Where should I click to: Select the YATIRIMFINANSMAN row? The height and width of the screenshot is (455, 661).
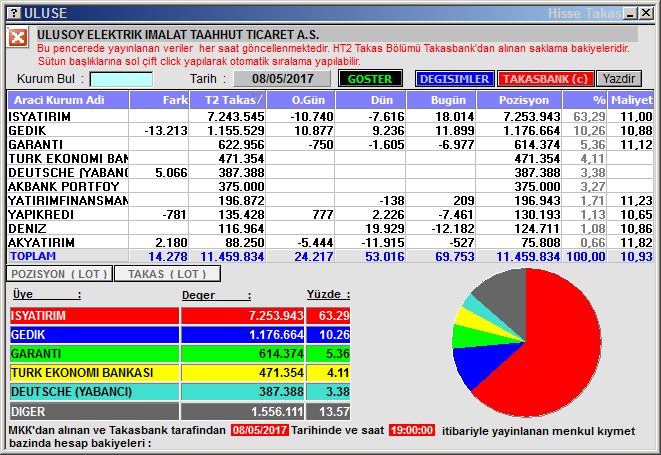click(330, 200)
